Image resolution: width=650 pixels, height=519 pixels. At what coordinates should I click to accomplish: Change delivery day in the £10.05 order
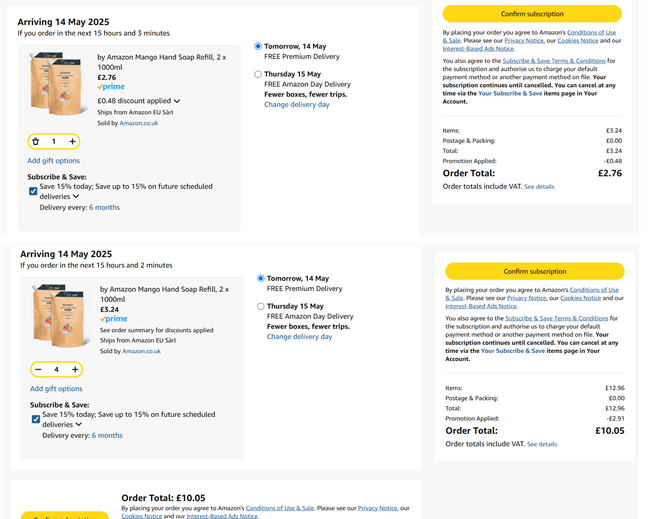pos(299,337)
